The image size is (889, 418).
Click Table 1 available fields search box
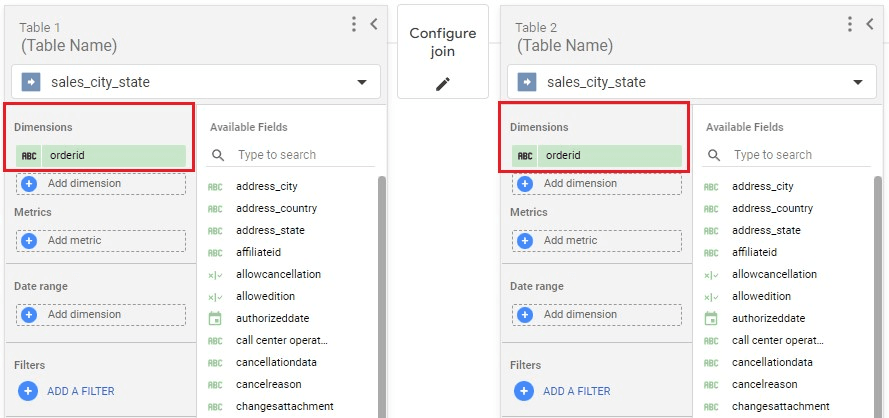click(300, 155)
